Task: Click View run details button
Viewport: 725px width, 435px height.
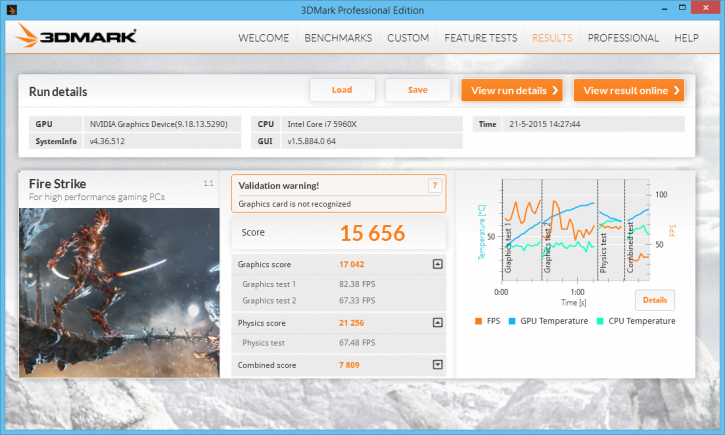Action: [511, 90]
